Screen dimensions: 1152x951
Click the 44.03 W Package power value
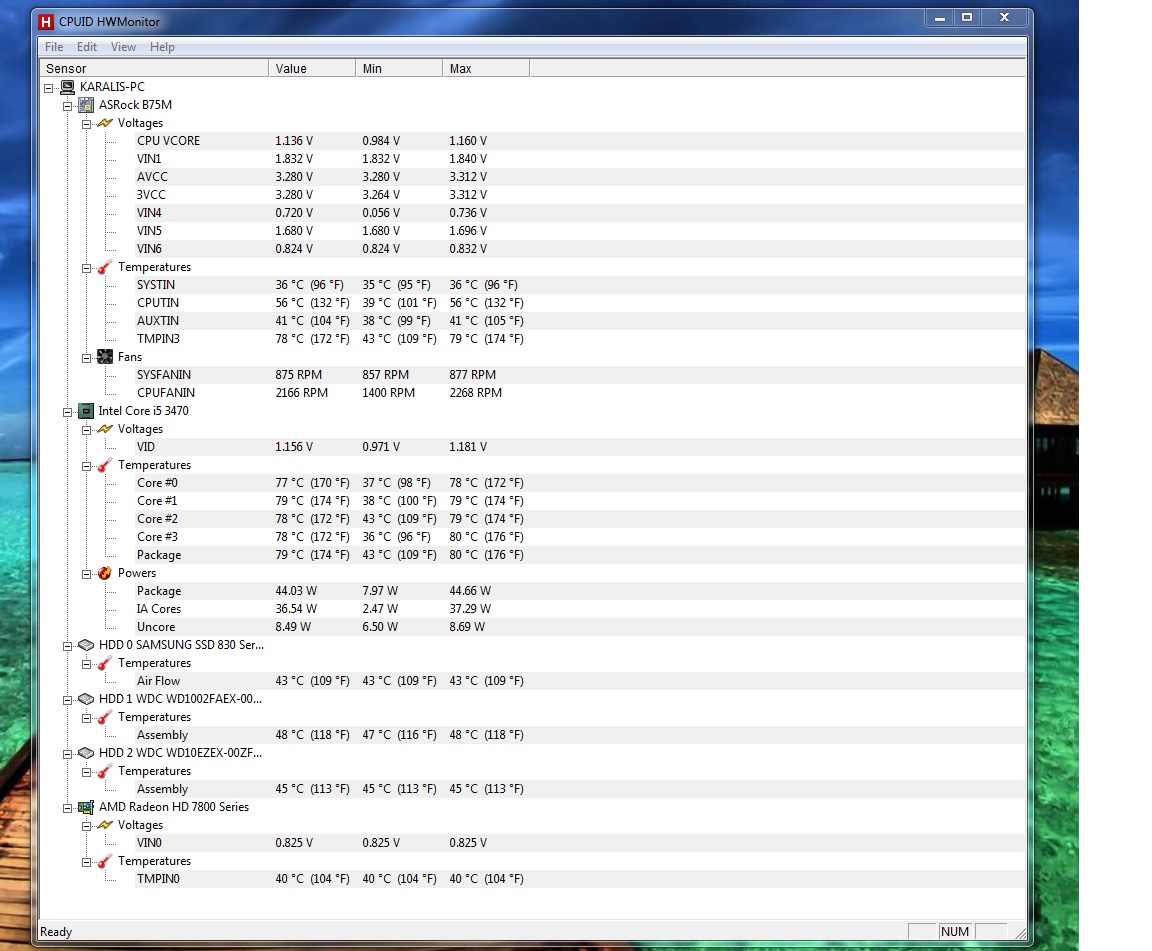[x=295, y=591]
